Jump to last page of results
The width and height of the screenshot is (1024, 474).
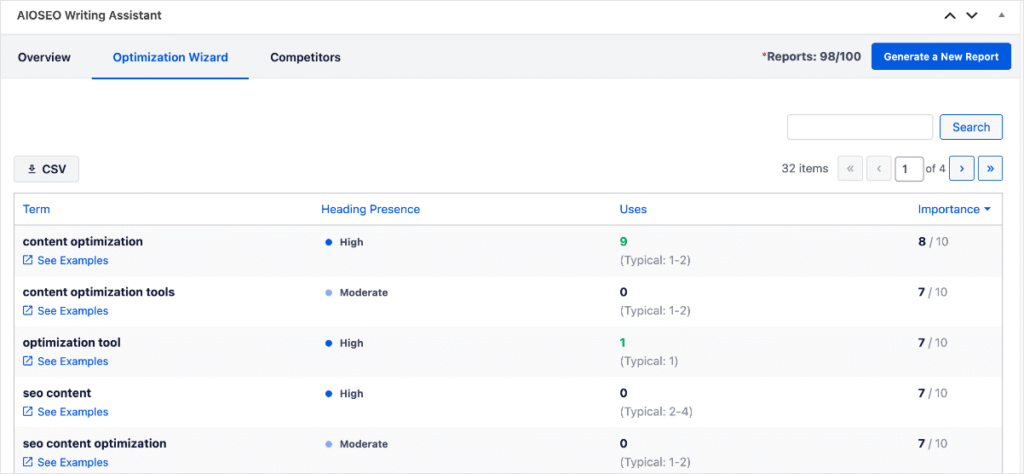(x=991, y=168)
